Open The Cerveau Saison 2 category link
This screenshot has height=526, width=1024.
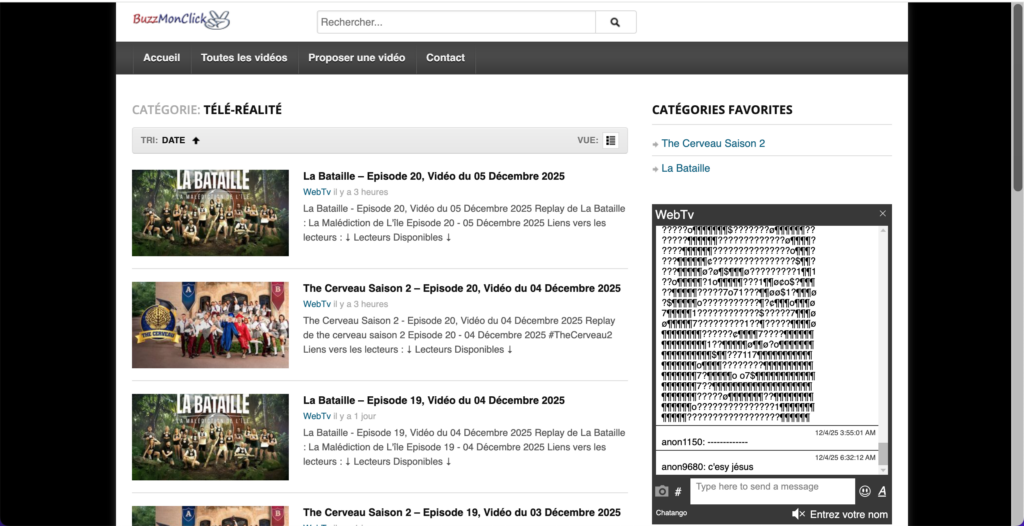point(713,144)
